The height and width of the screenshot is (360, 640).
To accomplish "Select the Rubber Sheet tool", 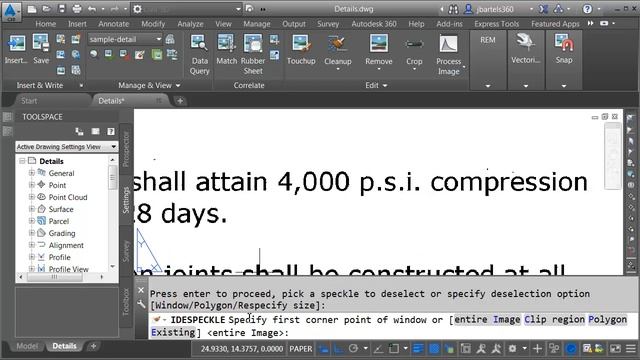I will point(253,54).
